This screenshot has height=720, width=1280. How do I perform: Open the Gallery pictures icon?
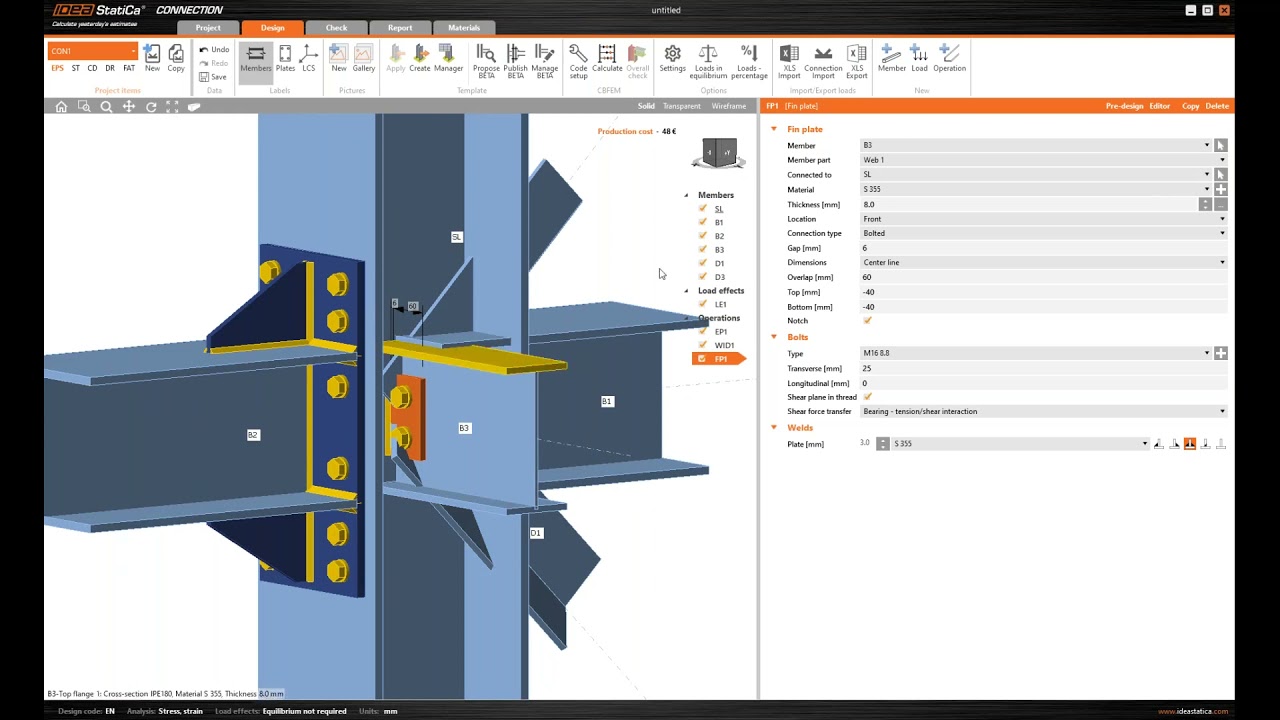363,59
